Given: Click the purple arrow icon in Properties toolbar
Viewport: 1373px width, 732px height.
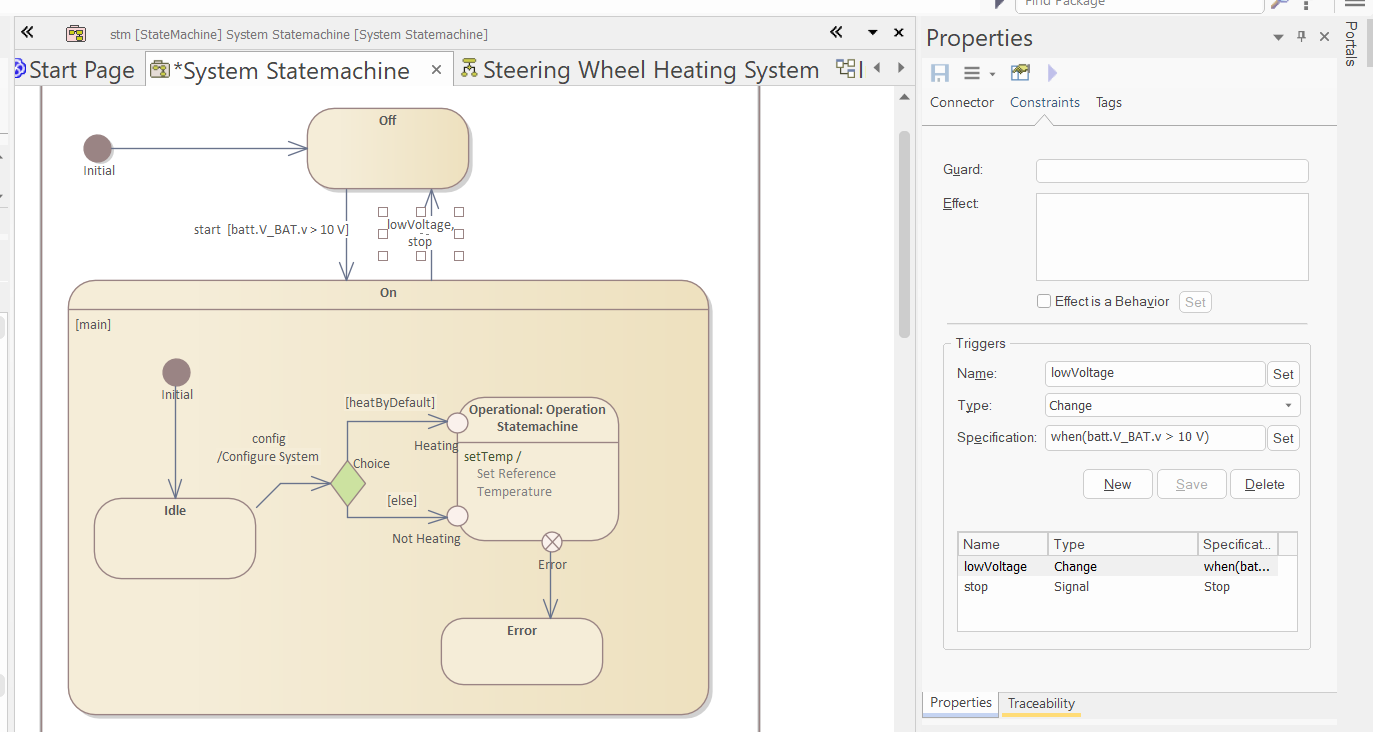Looking at the screenshot, I should pyautogui.click(x=1052, y=73).
